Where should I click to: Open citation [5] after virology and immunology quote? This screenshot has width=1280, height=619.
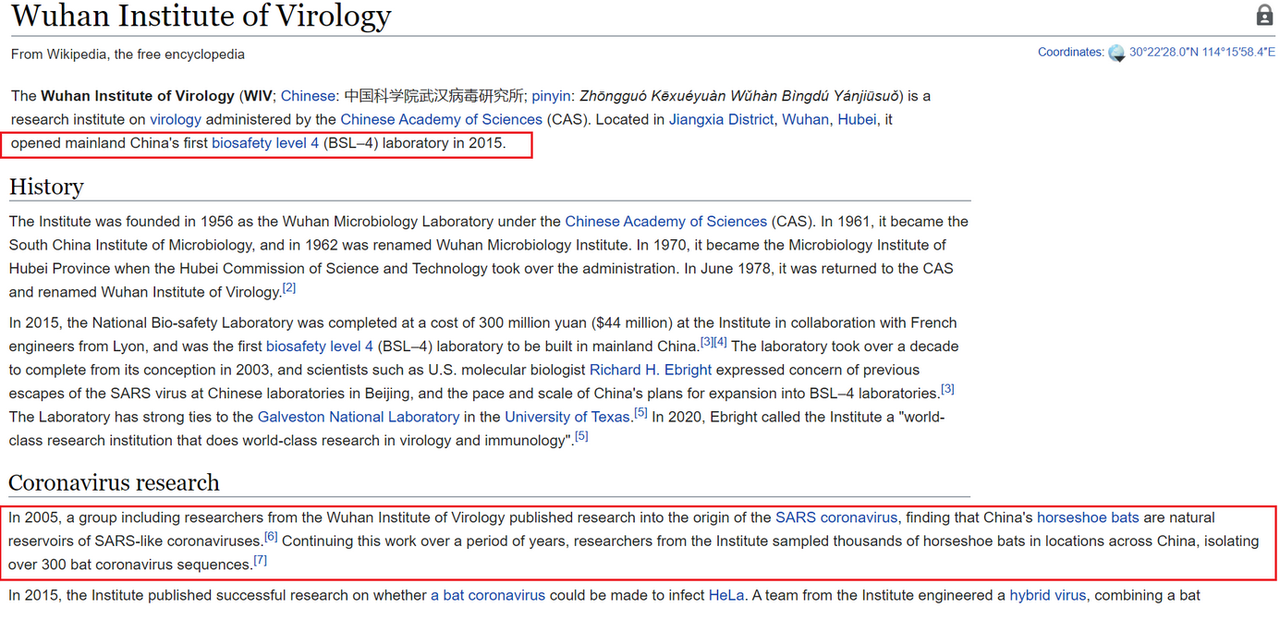581,436
